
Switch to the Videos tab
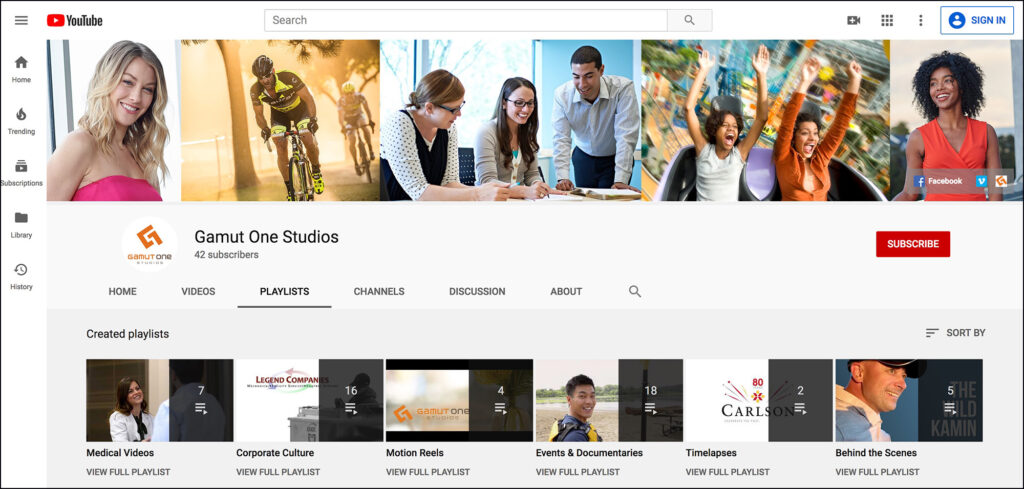pos(198,292)
